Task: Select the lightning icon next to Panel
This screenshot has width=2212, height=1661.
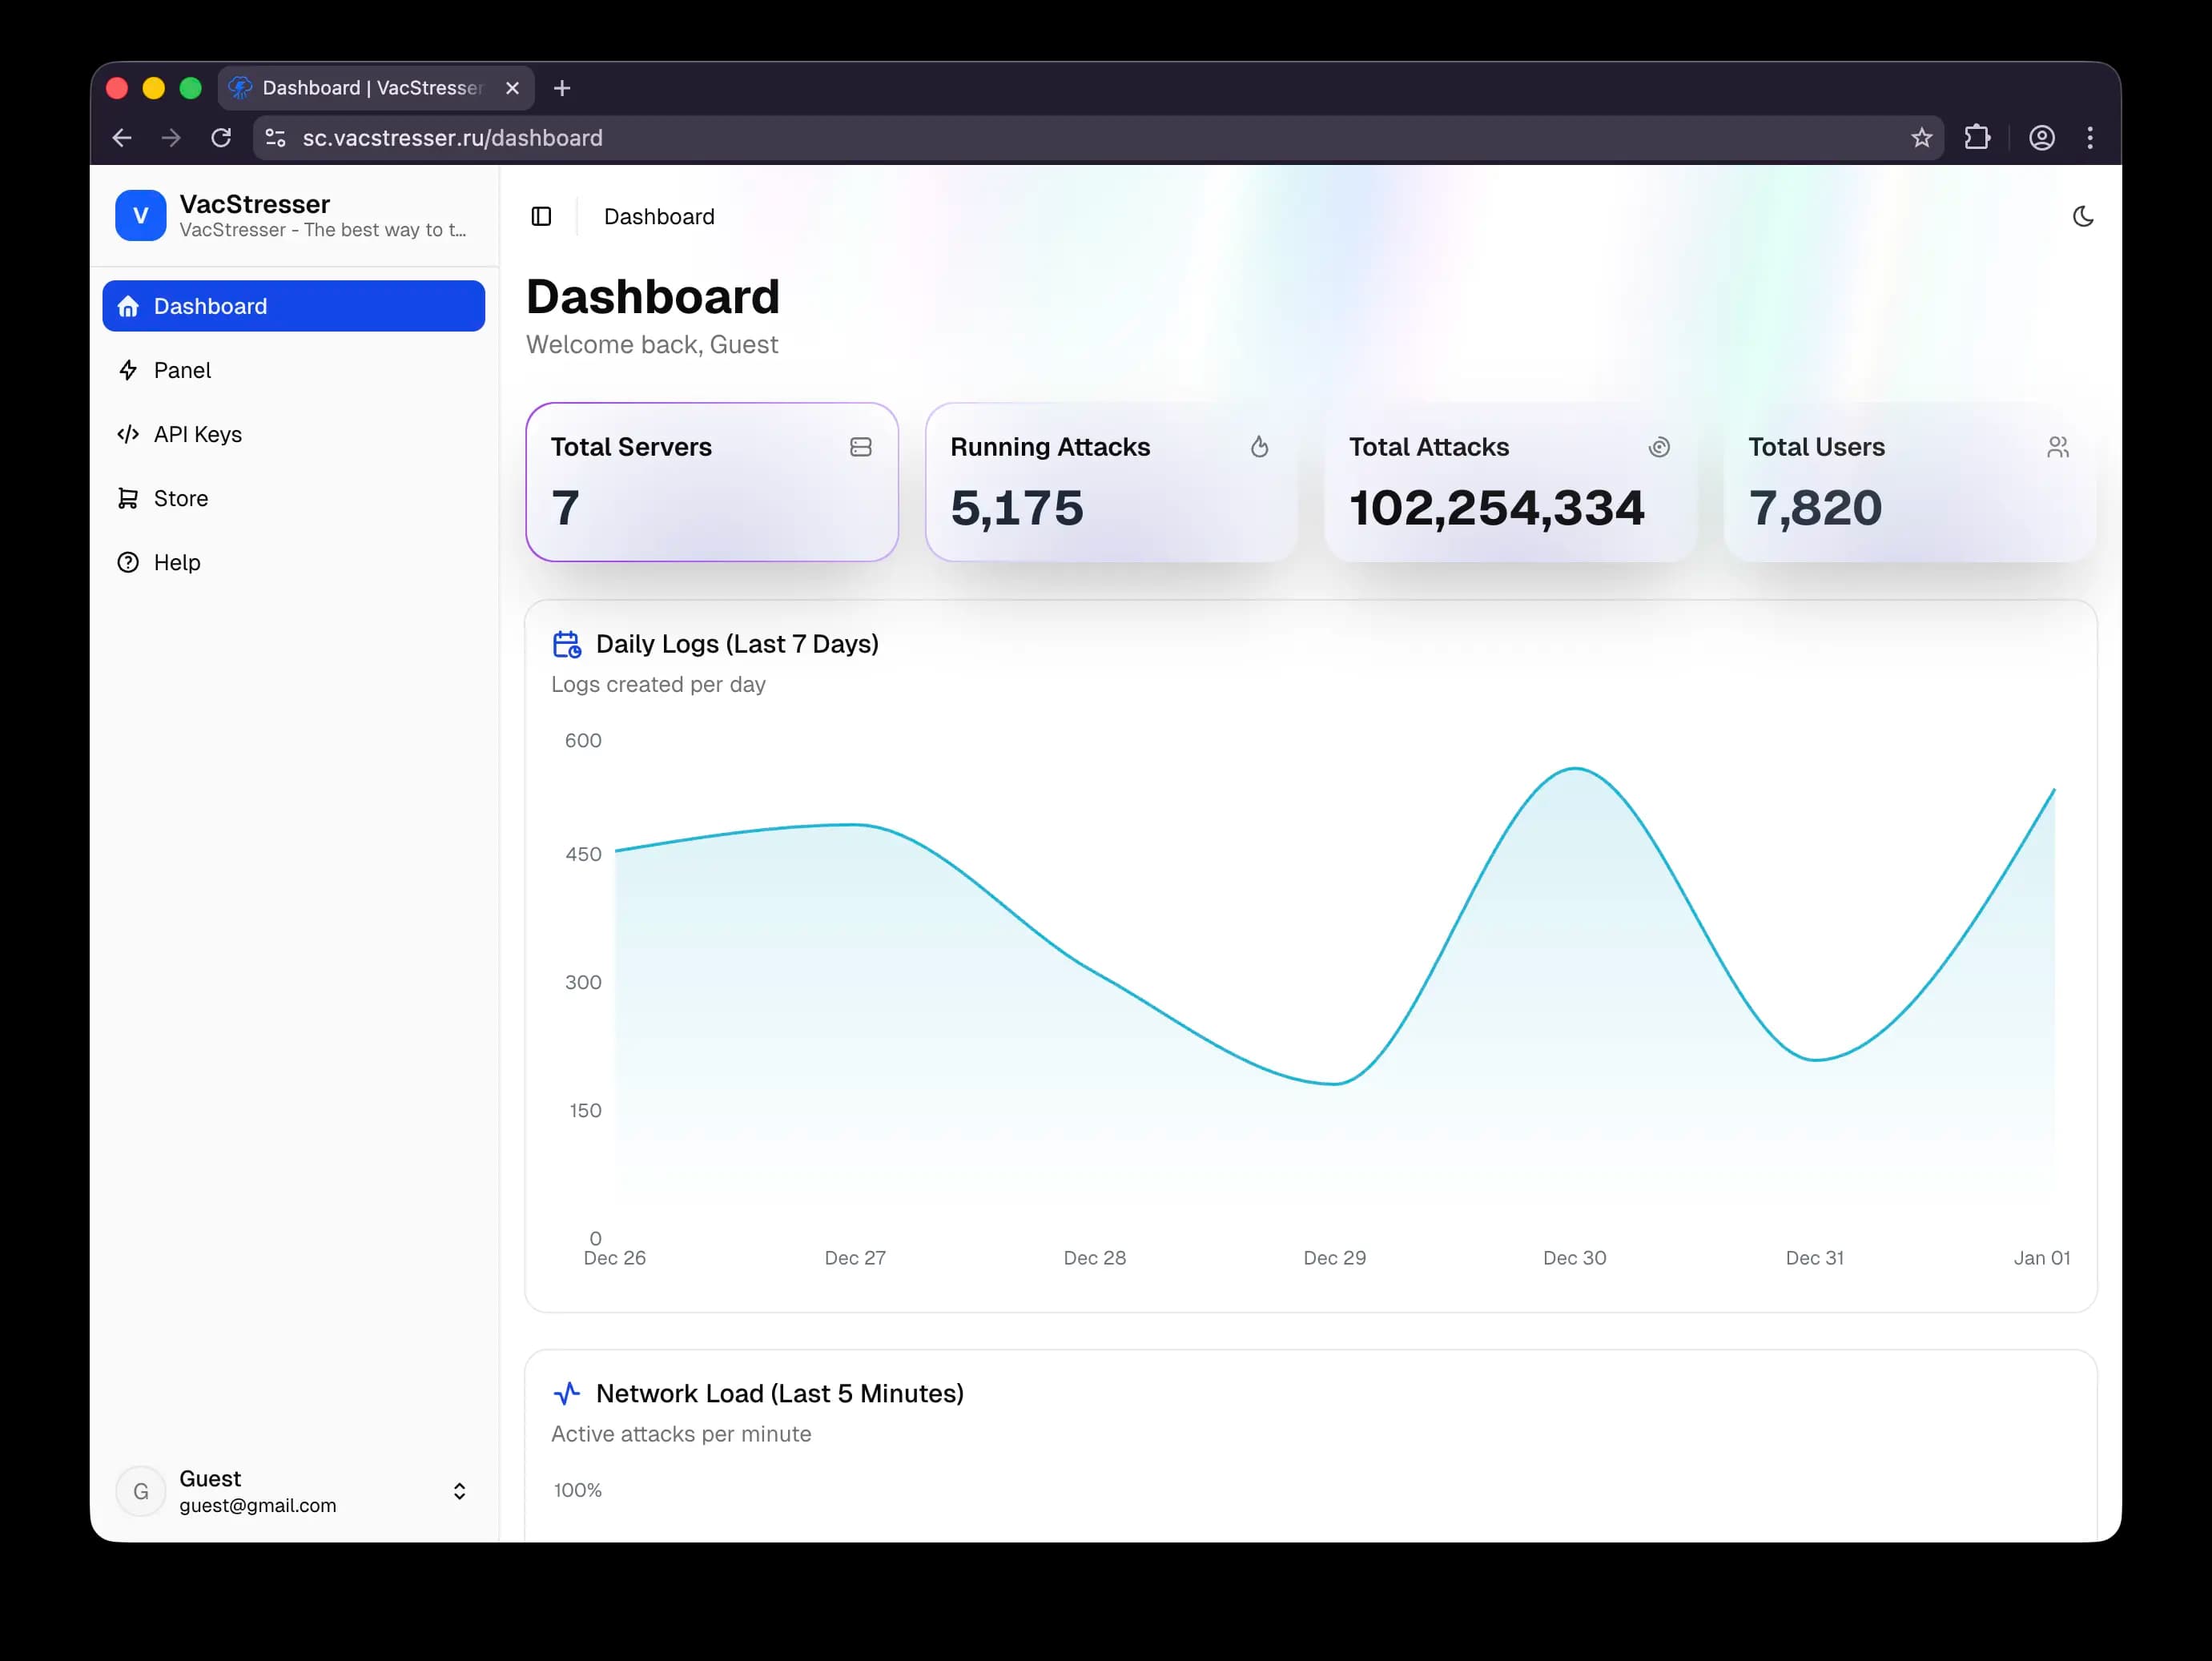Action: point(128,370)
